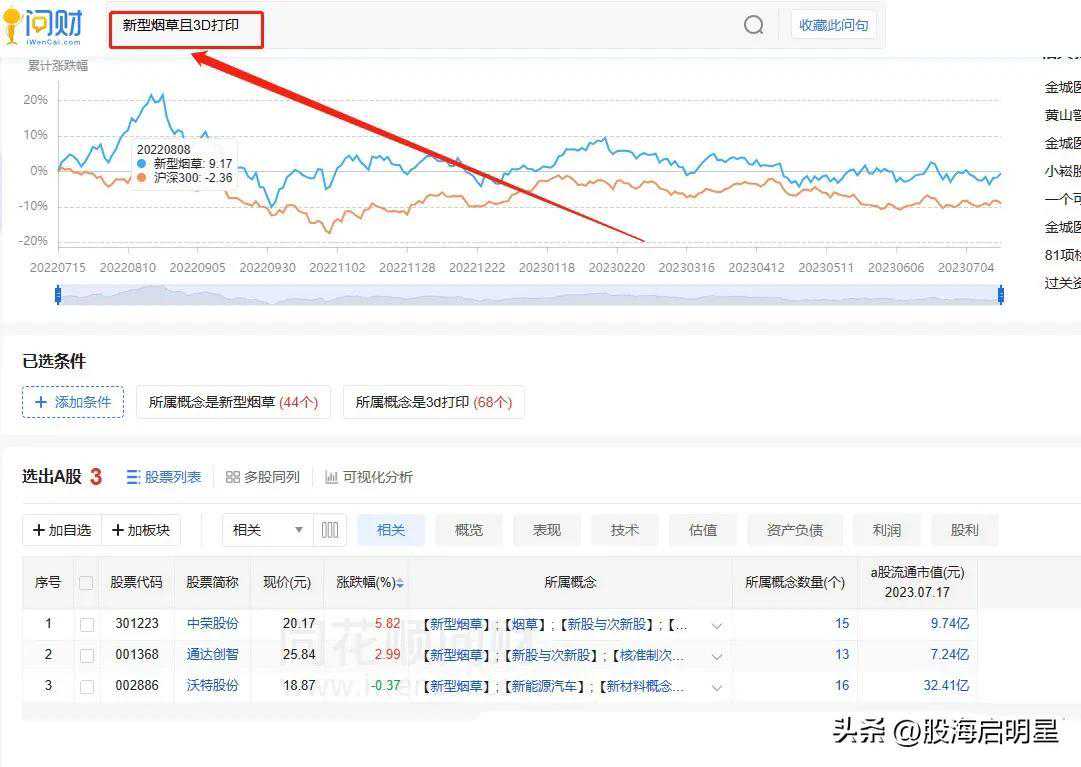Open the iWencai logo homepage
The width and height of the screenshot is (1081, 767).
click(x=43, y=25)
